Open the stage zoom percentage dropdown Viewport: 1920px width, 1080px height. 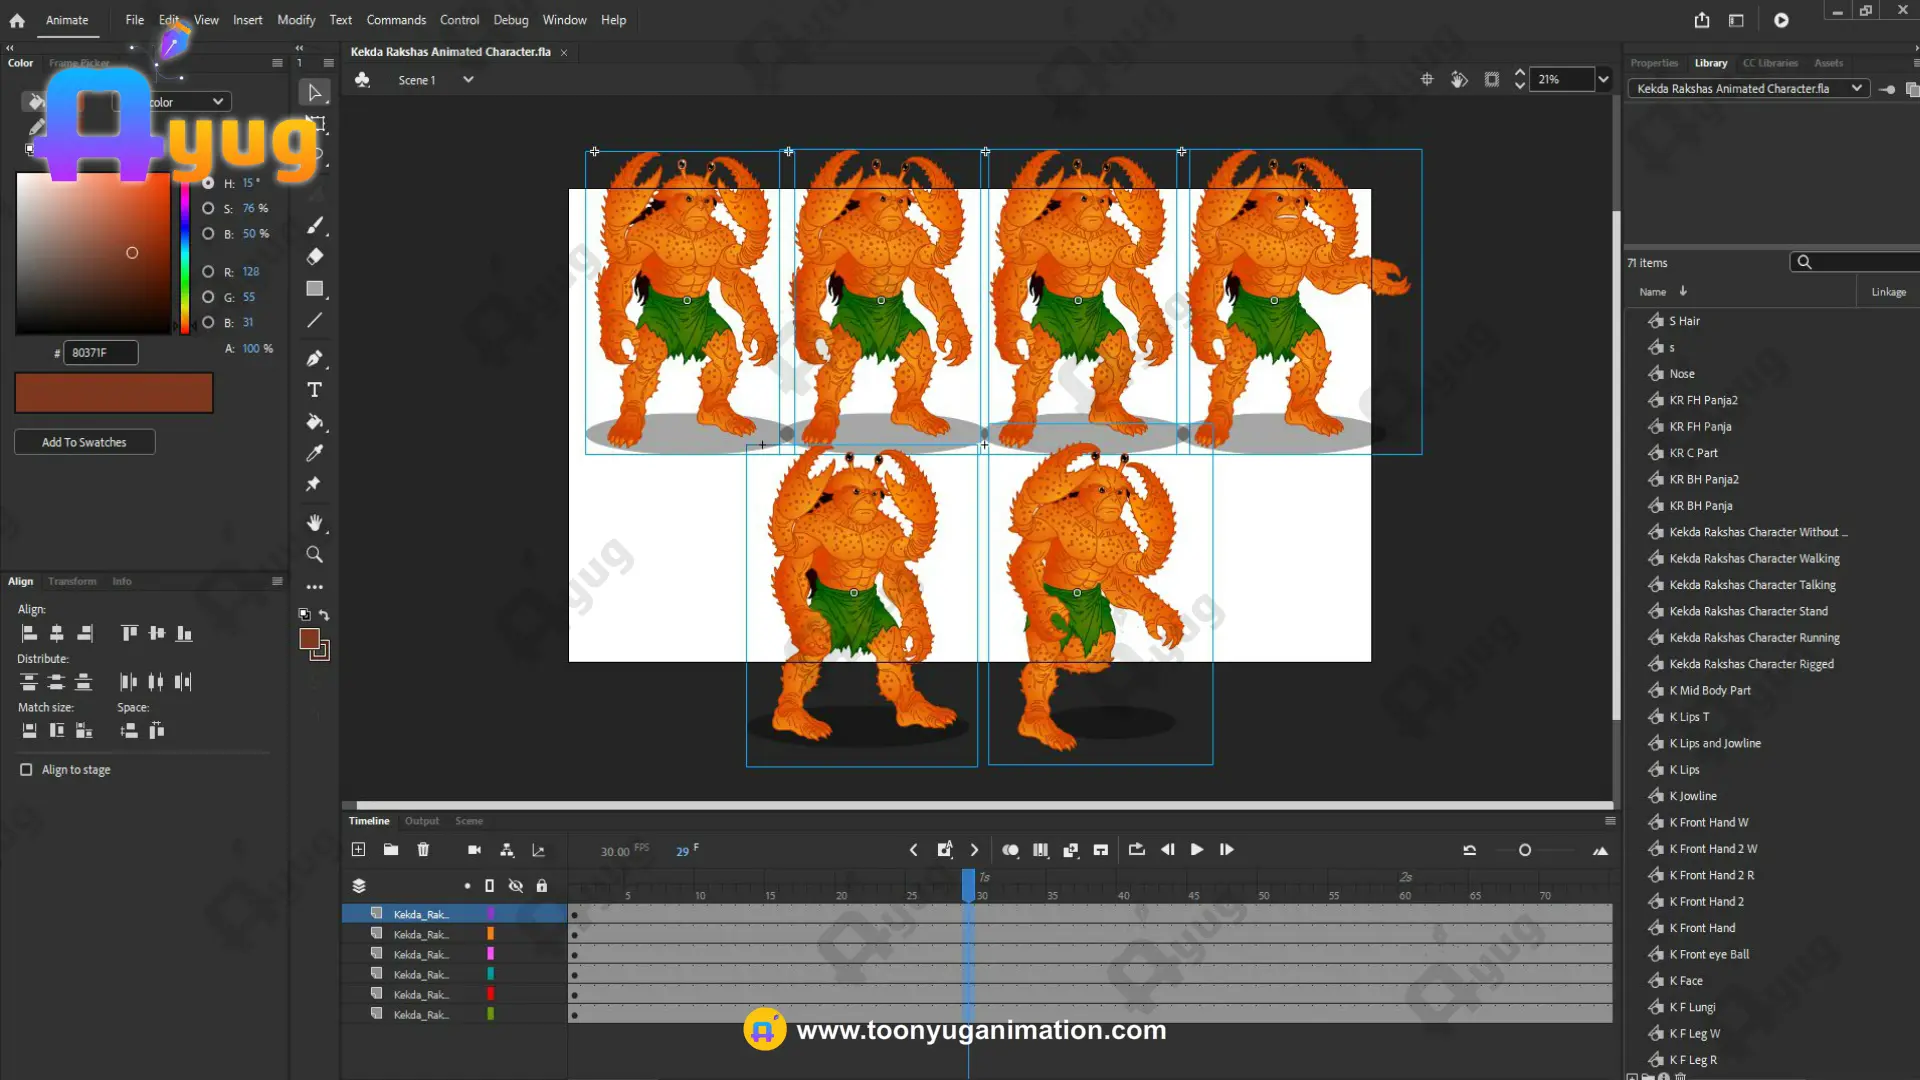(x=1603, y=80)
